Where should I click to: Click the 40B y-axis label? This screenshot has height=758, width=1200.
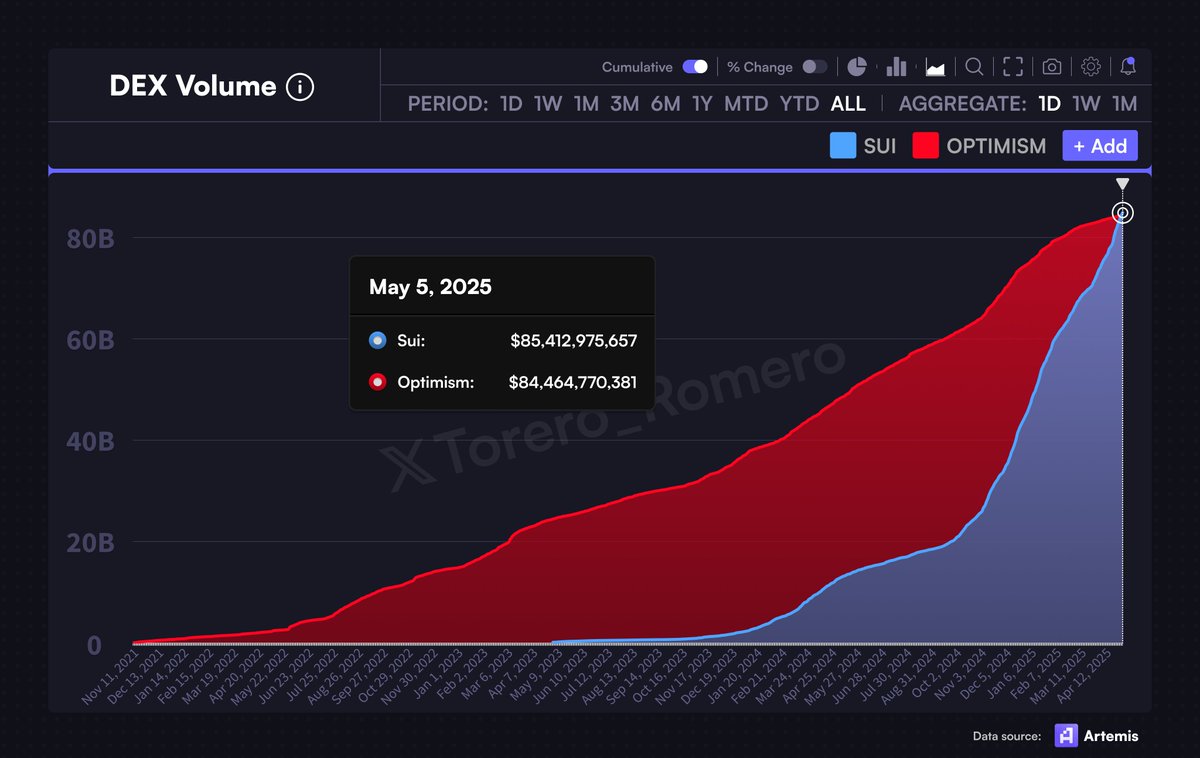tap(91, 442)
